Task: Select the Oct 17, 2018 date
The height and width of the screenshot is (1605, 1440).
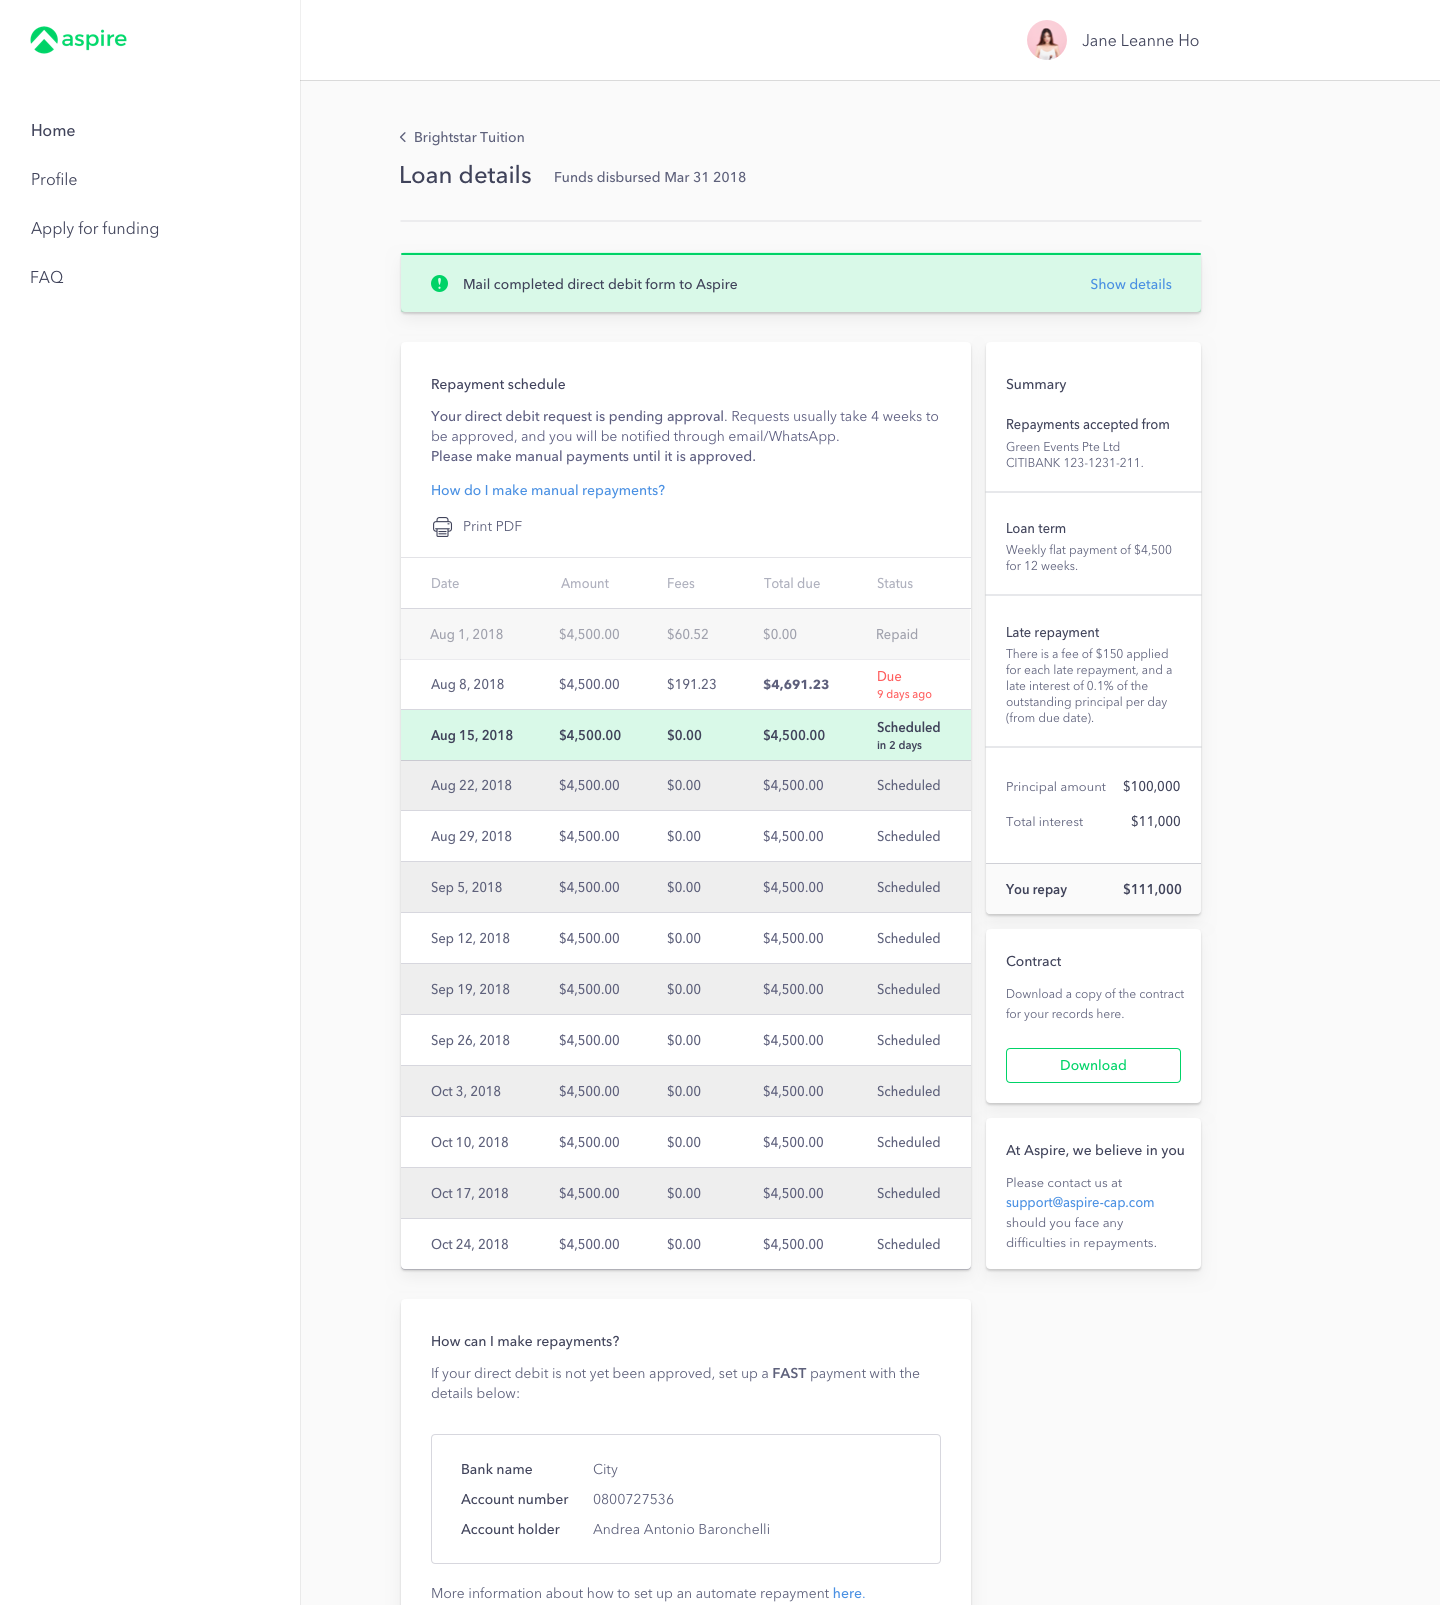Action: point(470,1193)
